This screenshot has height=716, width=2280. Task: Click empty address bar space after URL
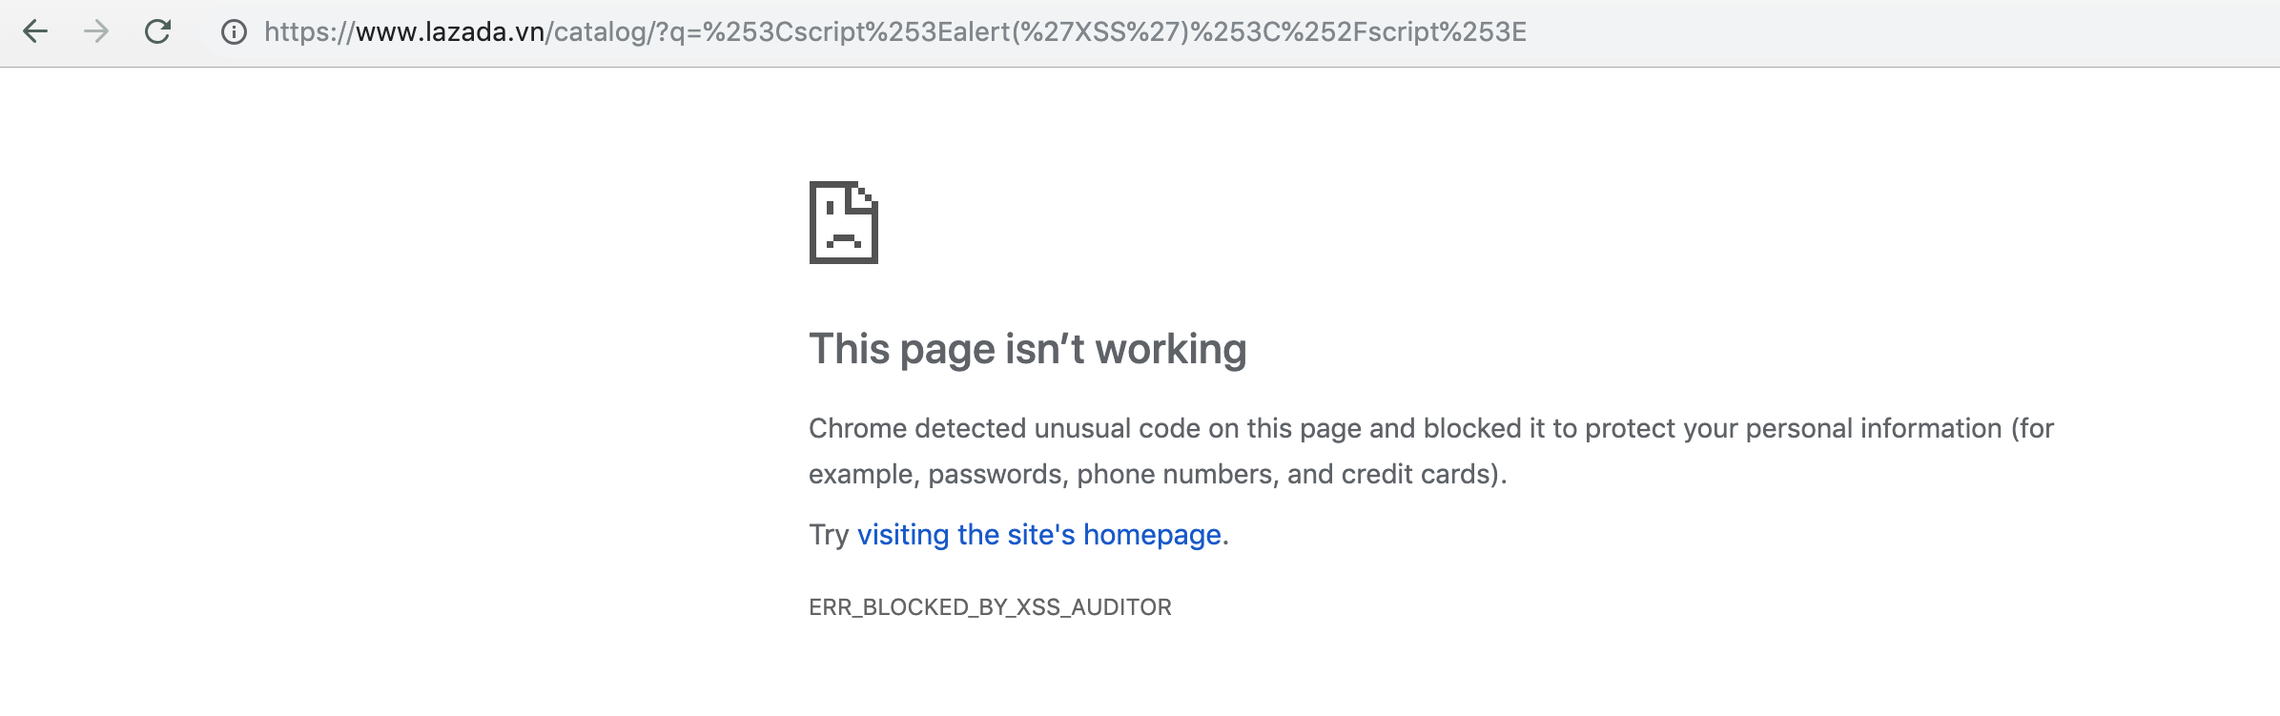tap(1900, 32)
